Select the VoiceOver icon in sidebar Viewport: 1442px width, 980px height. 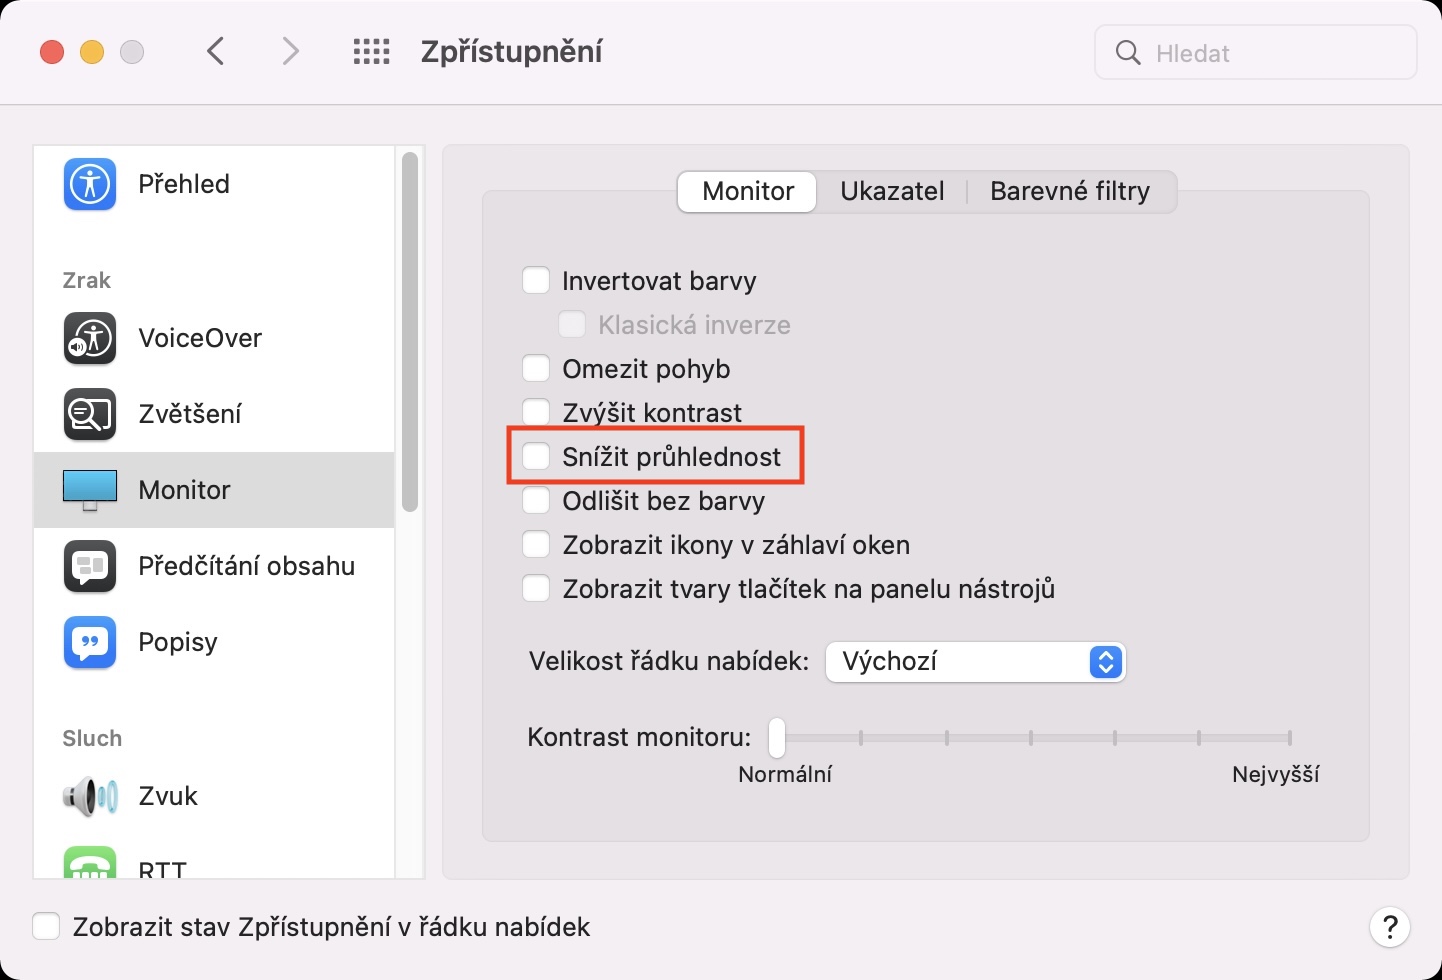(90, 338)
